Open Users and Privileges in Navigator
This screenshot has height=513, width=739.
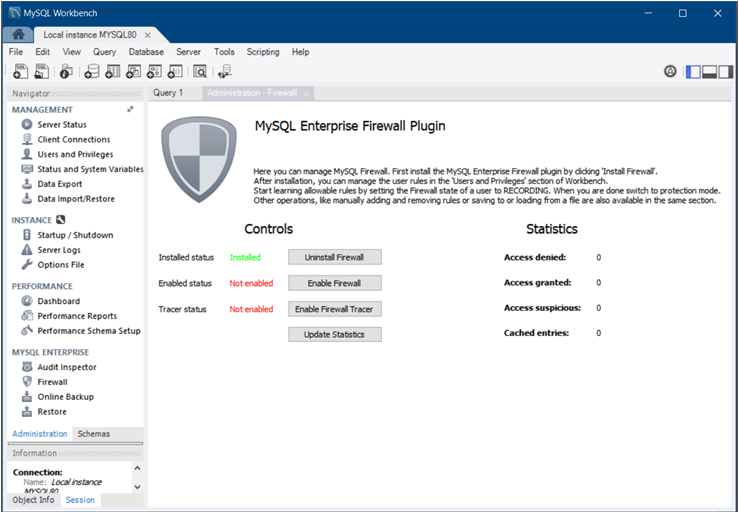click(x=75, y=155)
